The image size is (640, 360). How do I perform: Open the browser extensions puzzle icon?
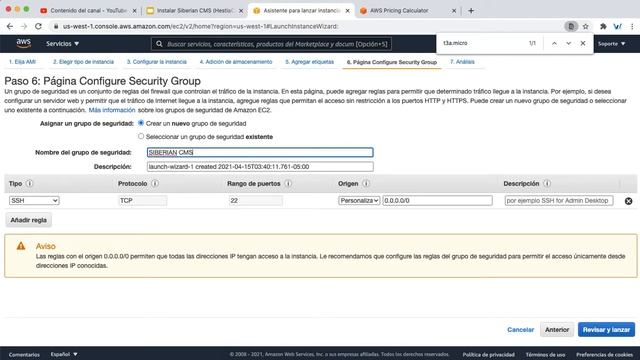click(603, 26)
